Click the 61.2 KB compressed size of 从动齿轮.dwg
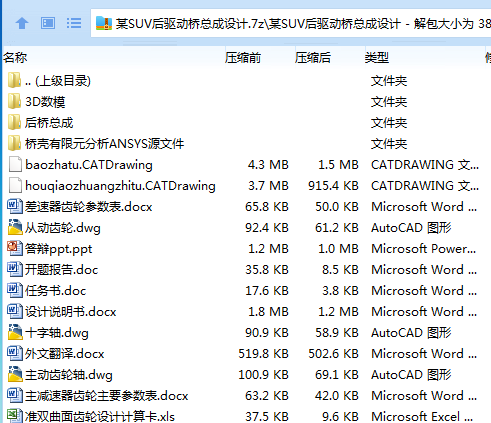 337,228
